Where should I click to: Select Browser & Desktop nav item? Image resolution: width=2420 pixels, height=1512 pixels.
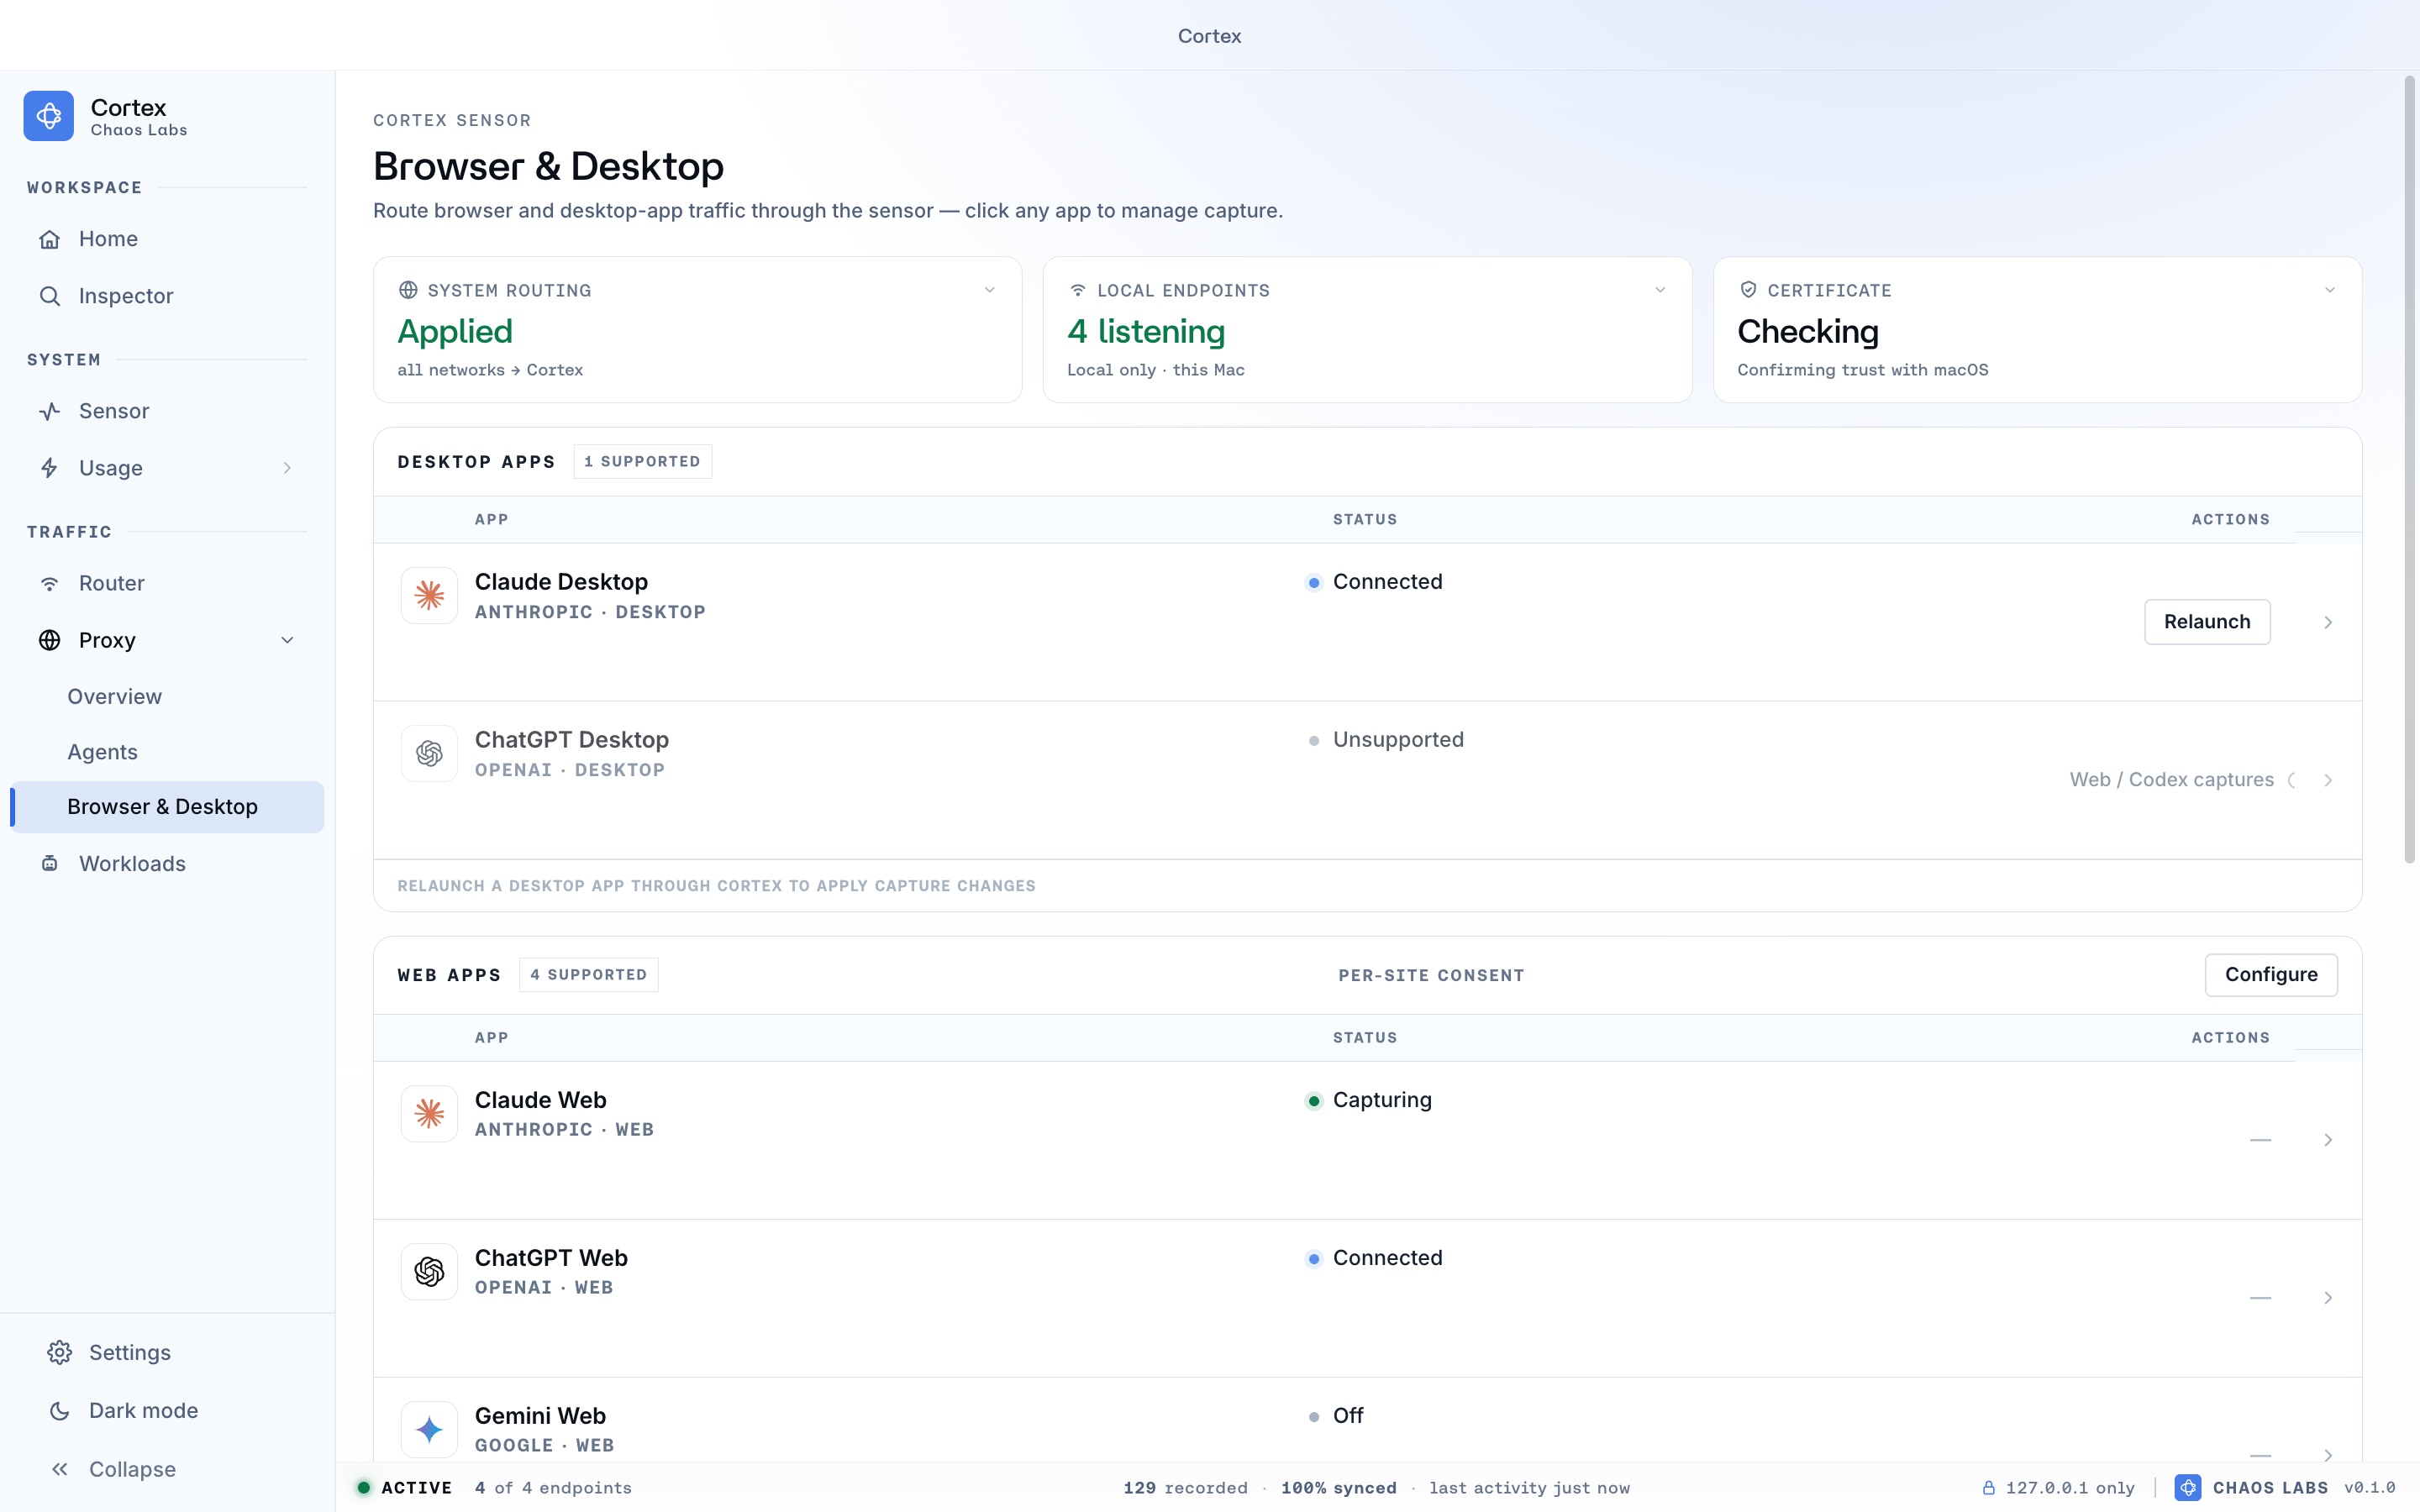pos(167,807)
